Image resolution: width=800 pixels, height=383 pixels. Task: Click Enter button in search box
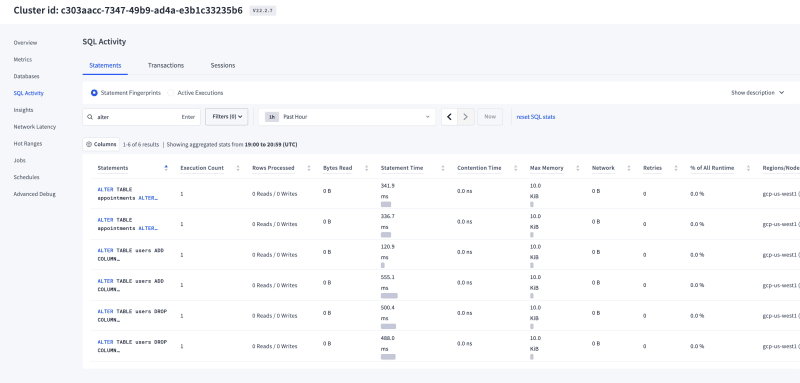coord(188,117)
